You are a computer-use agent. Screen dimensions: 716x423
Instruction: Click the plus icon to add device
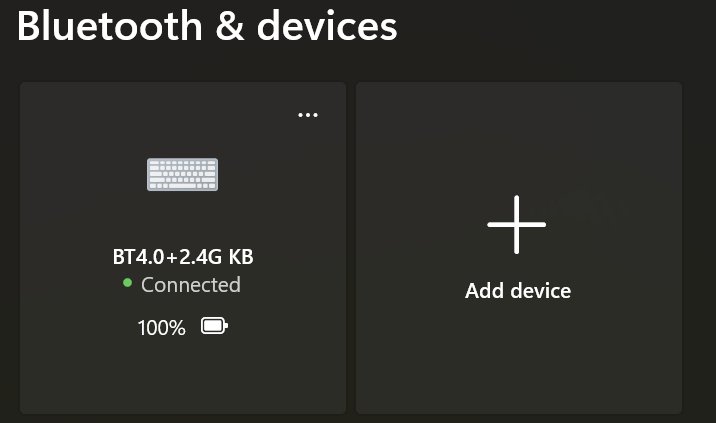click(516, 224)
